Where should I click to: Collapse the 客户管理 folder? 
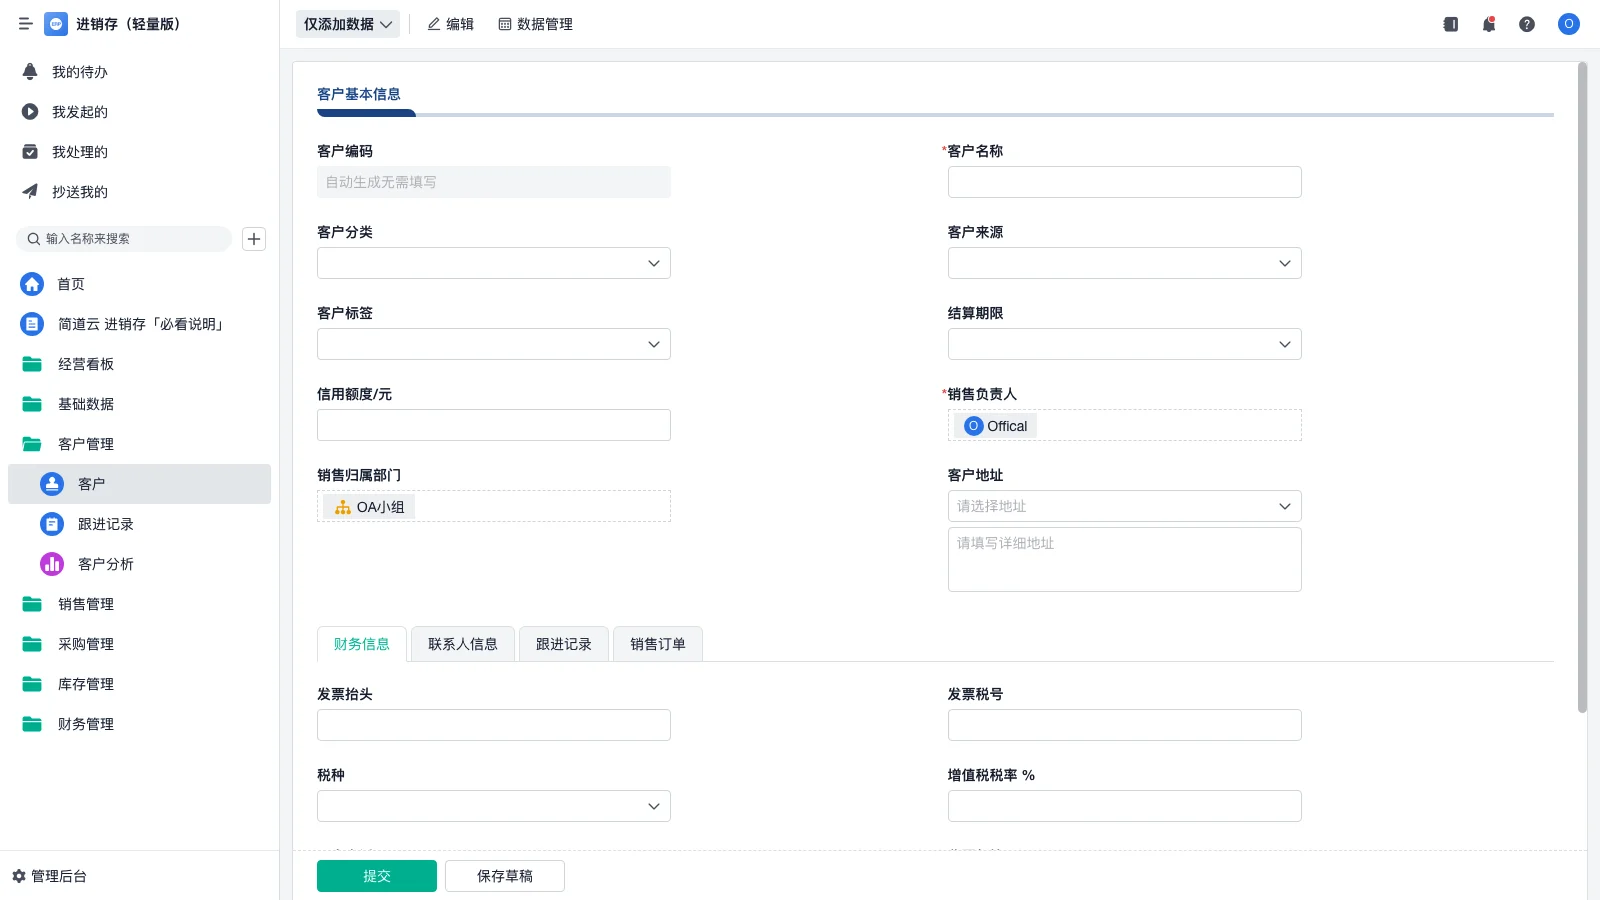click(139, 444)
